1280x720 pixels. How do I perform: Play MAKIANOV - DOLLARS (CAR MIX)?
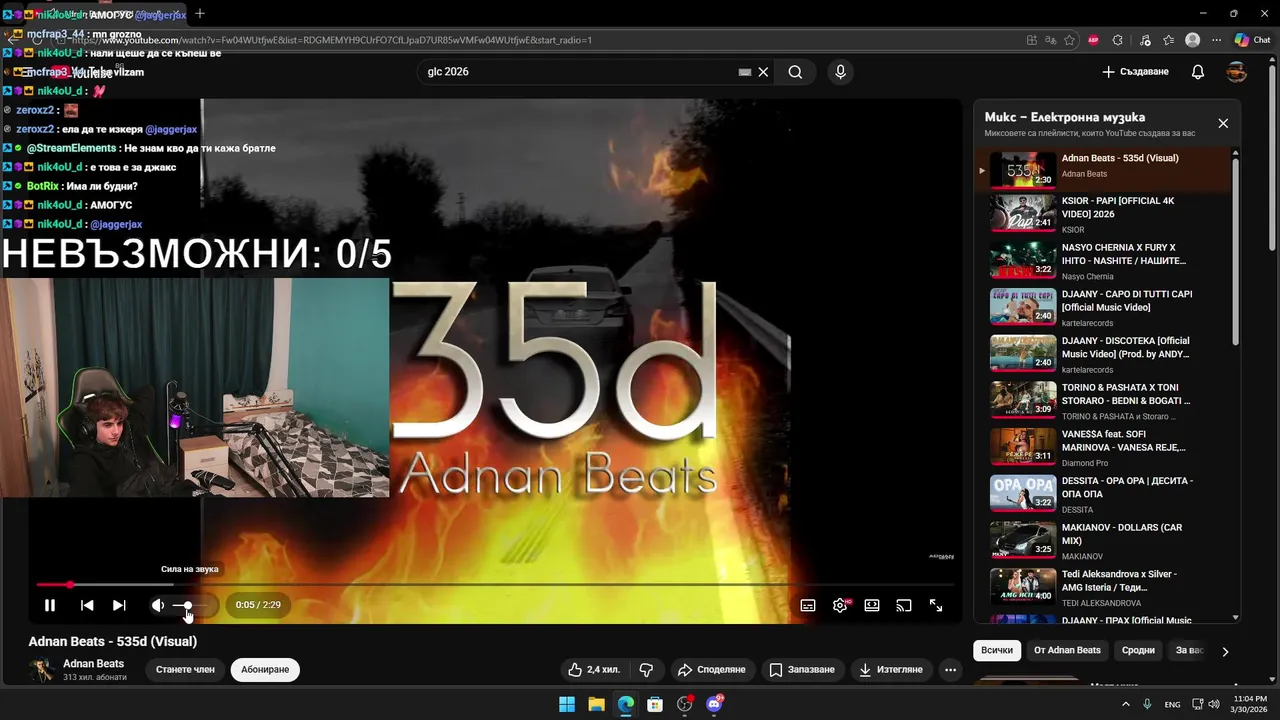point(1102,542)
